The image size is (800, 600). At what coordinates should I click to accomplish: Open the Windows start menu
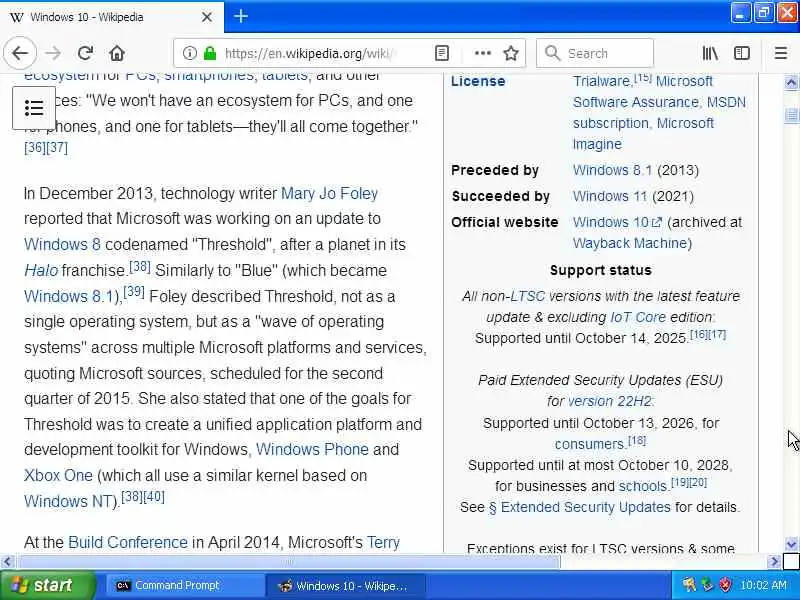coord(47,585)
